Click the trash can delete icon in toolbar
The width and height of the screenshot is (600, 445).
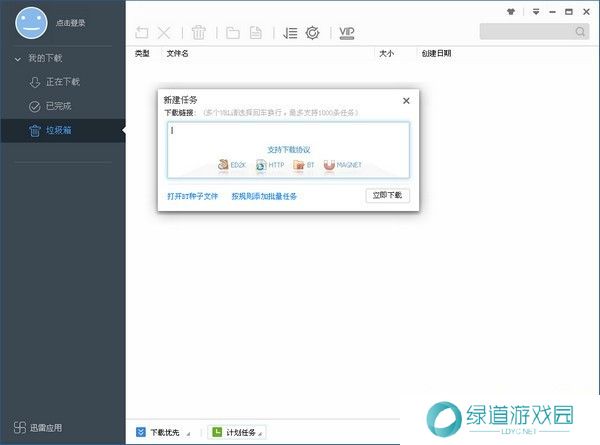pos(199,33)
